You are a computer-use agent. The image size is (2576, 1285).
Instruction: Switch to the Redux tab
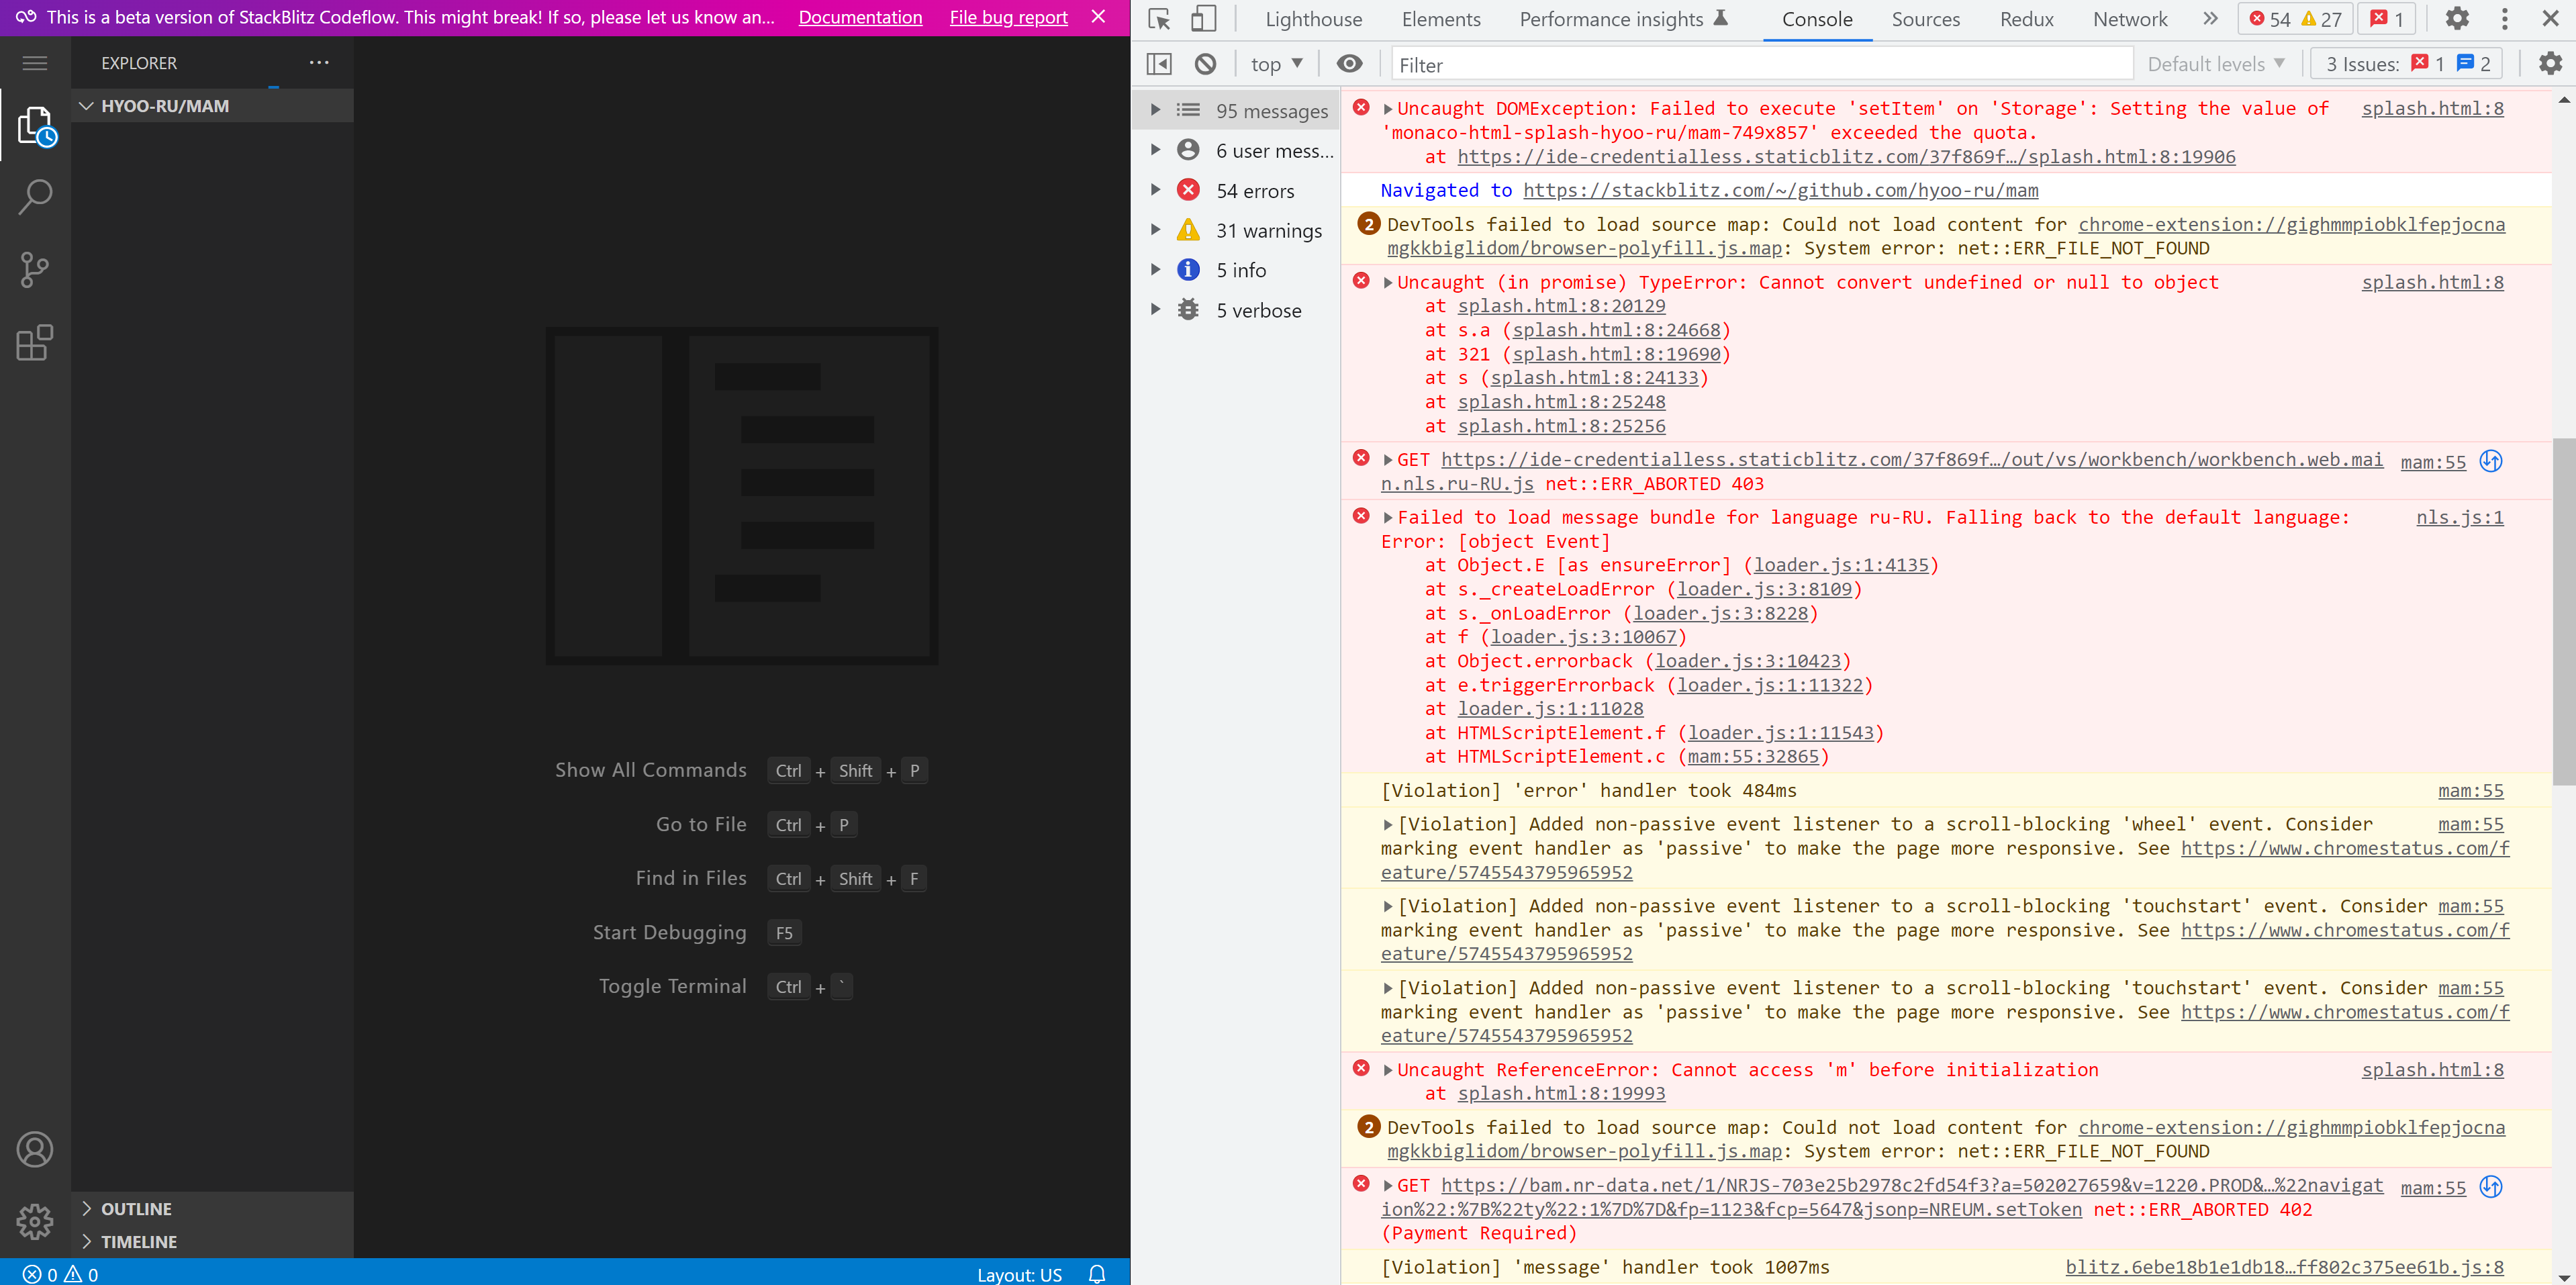pyautogui.click(x=2026, y=18)
